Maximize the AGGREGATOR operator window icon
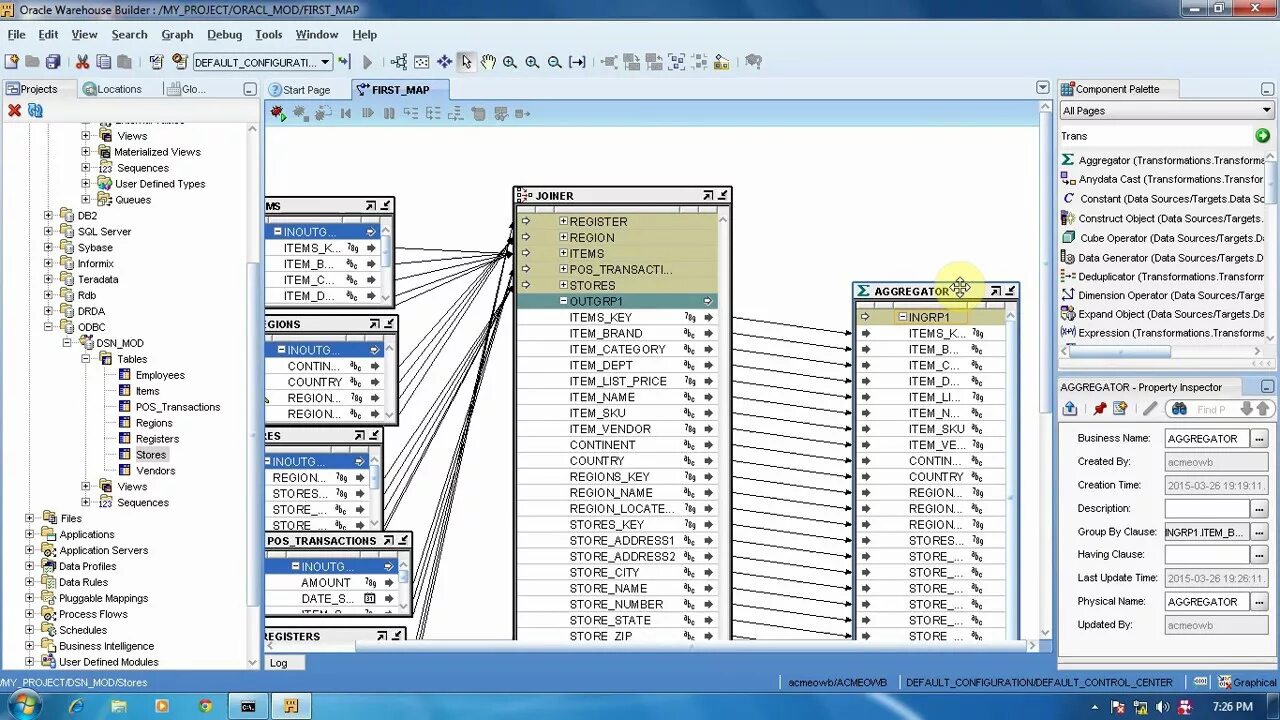The width and height of the screenshot is (1280, 720). pos(995,291)
